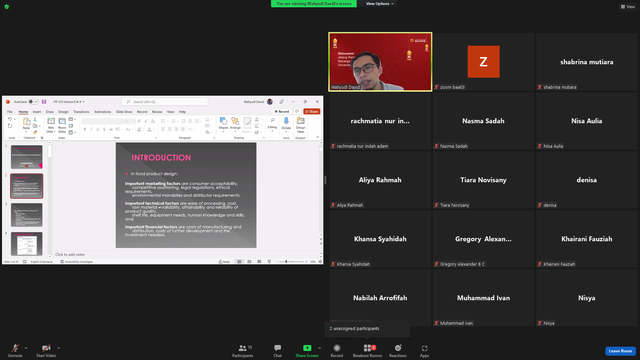Click the Click to add notes field
640x360 pixels.
pos(70,254)
